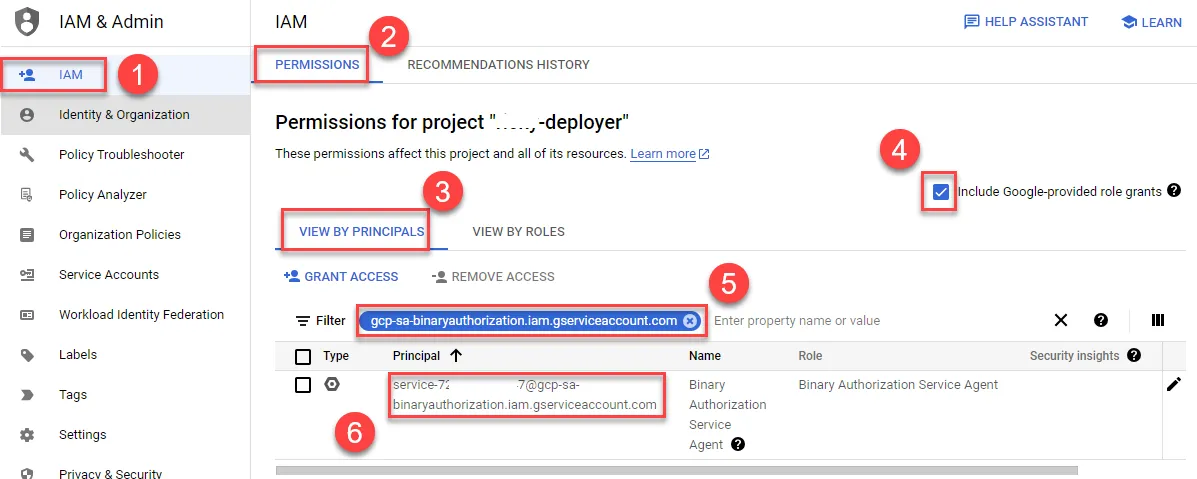Image resolution: width=1197 pixels, height=479 pixels.
Task: Click the Policy Analyzer document icon
Action: [27, 195]
